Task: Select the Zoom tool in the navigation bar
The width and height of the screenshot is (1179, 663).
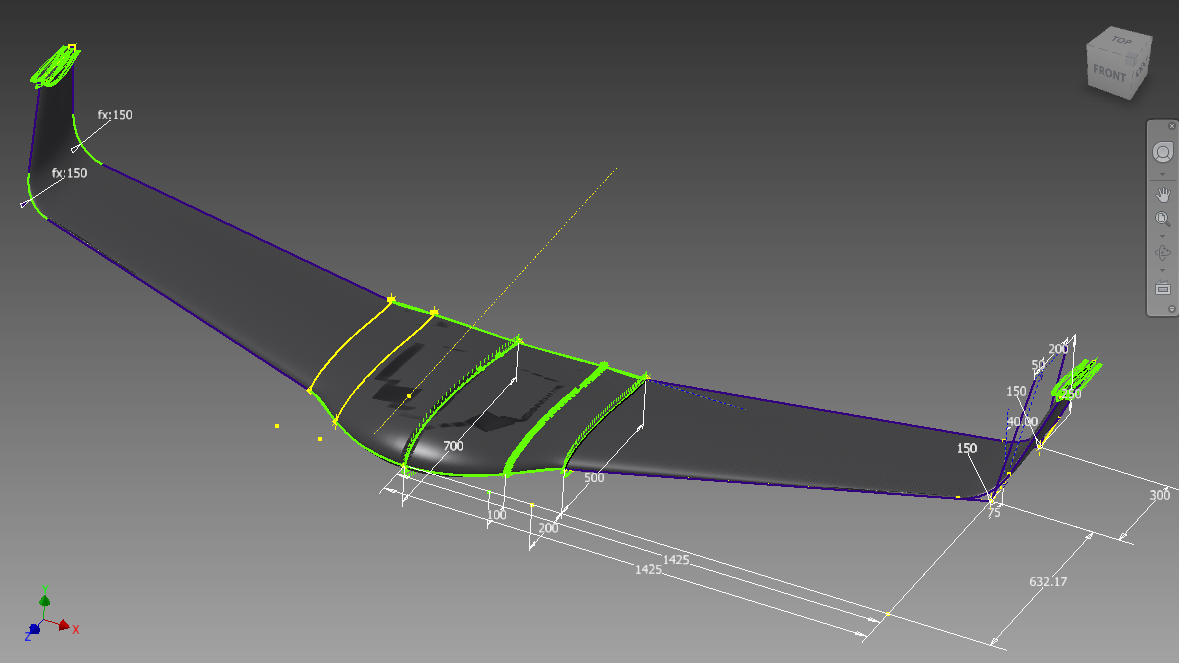Action: [x=1162, y=215]
